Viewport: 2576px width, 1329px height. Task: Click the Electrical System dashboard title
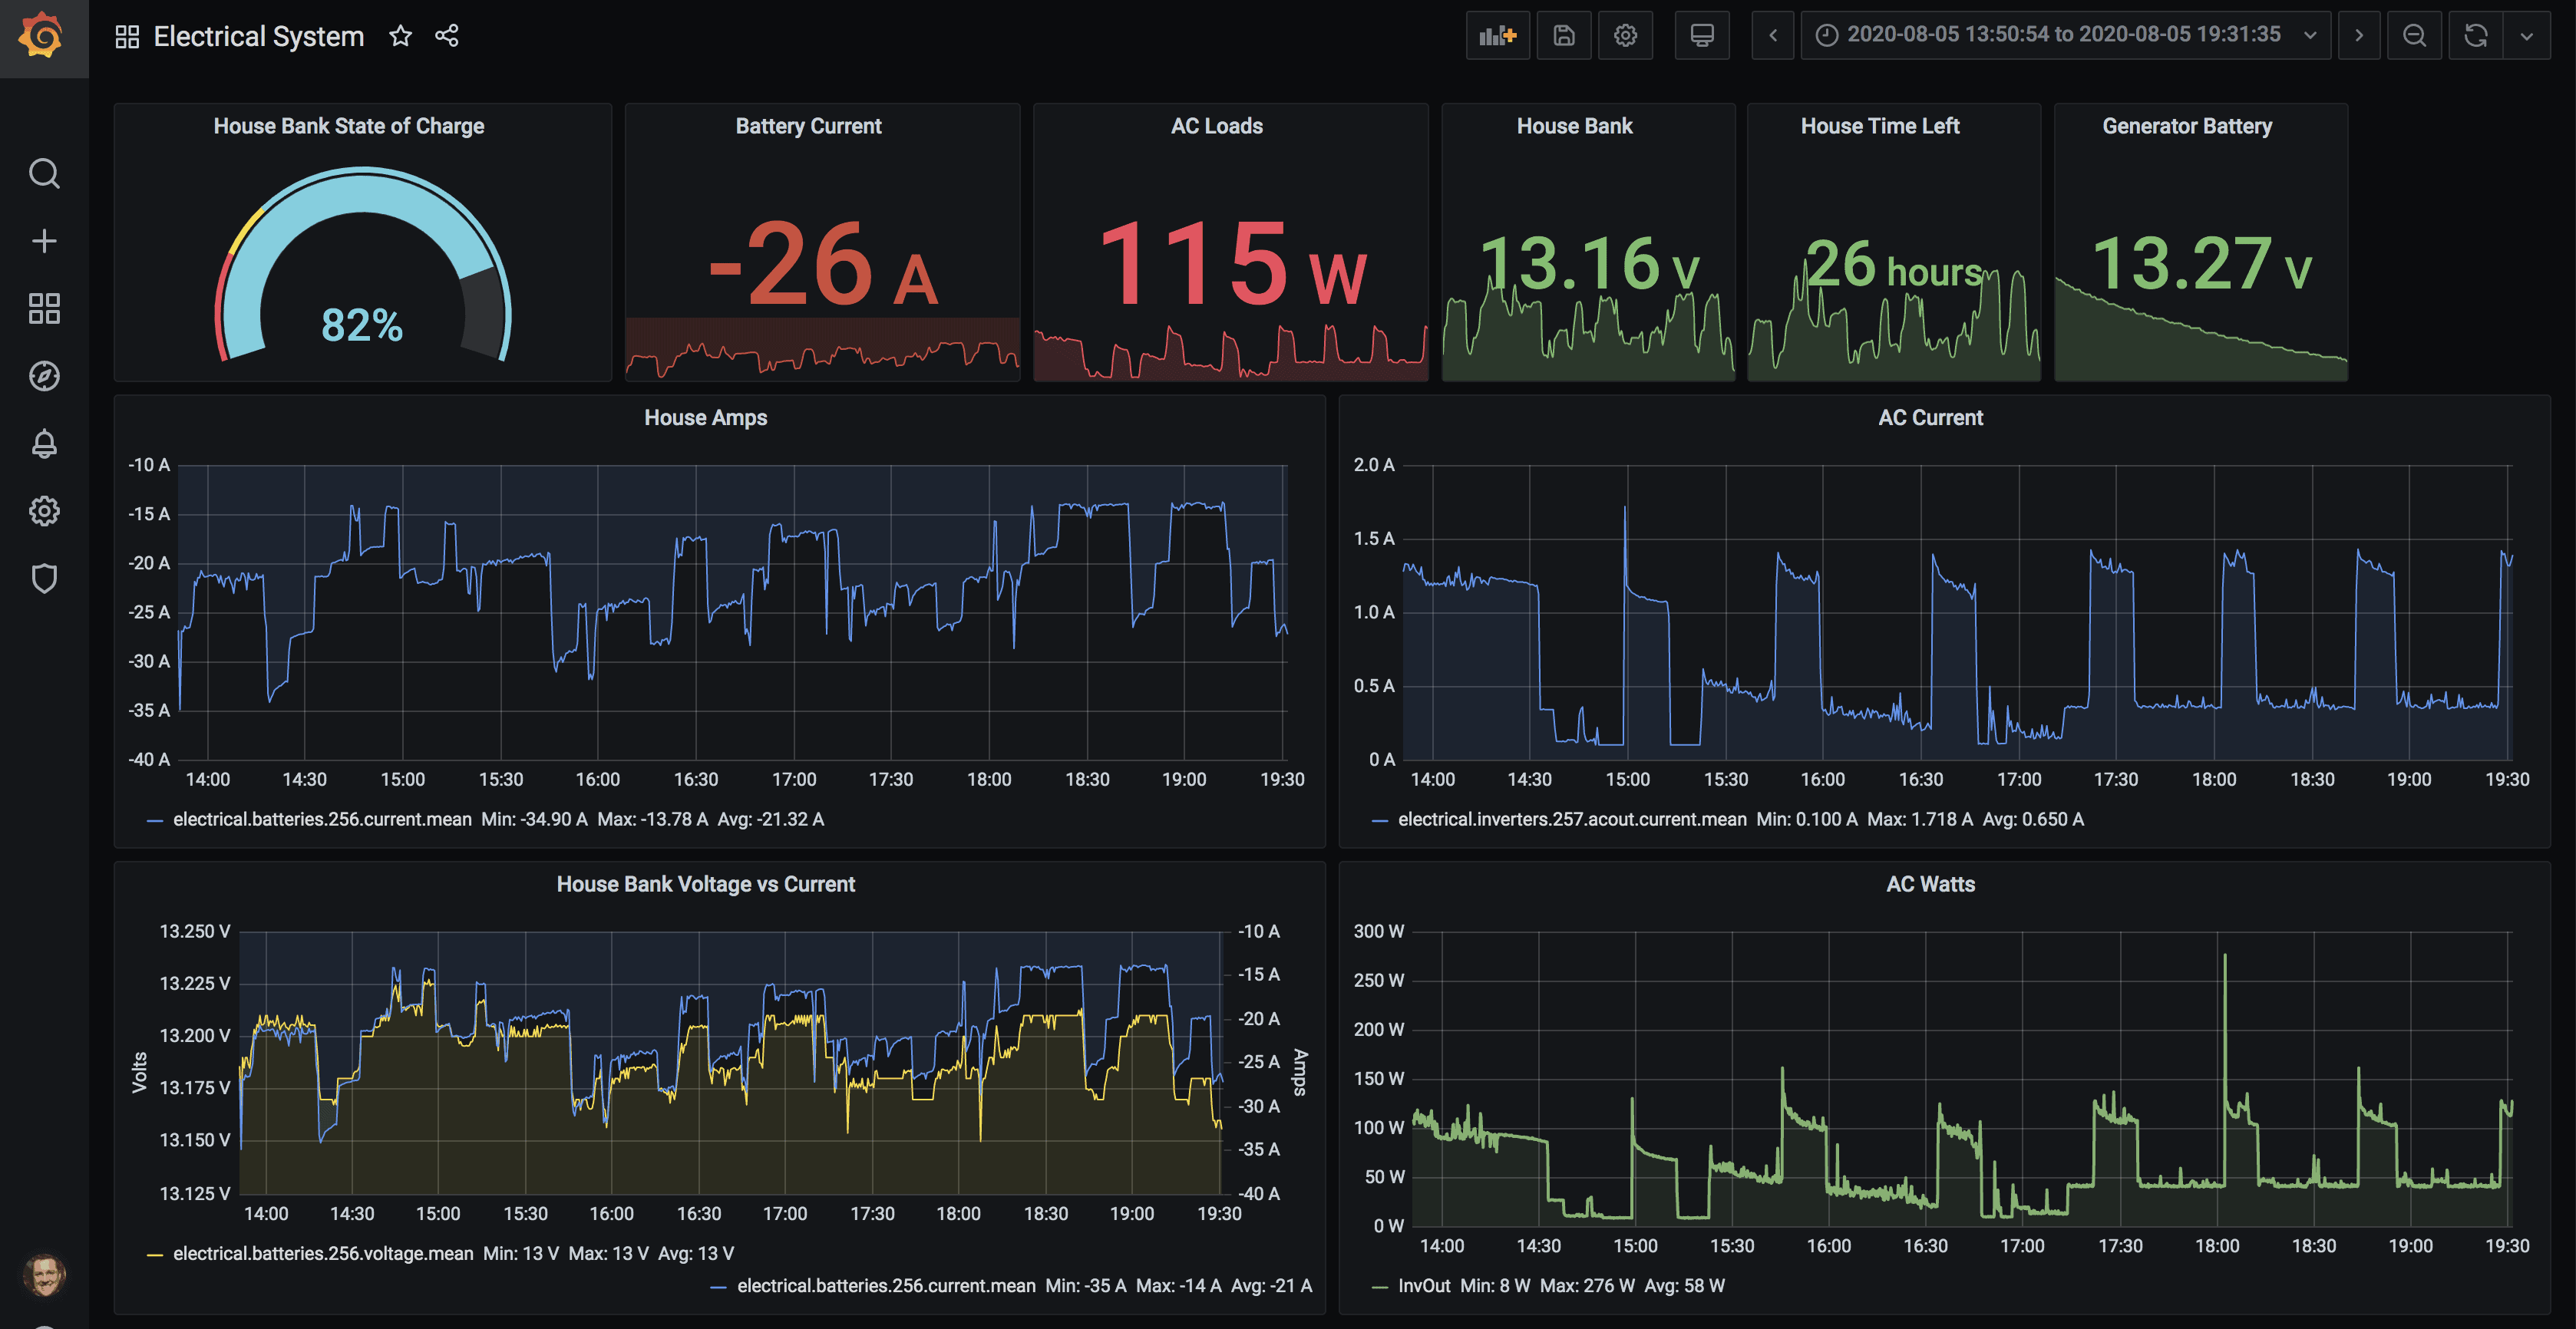coord(258,36)
